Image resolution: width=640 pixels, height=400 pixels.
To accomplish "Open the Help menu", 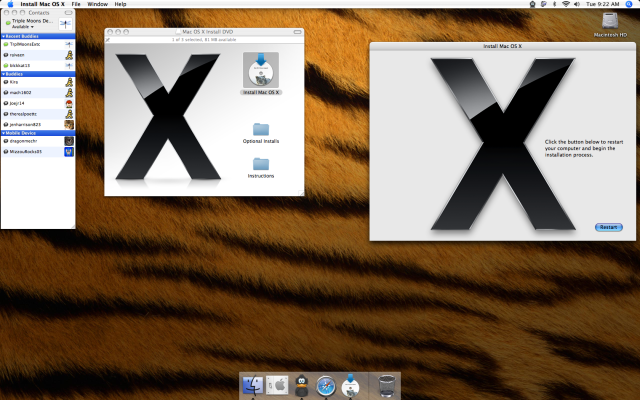I will (120, 4).
